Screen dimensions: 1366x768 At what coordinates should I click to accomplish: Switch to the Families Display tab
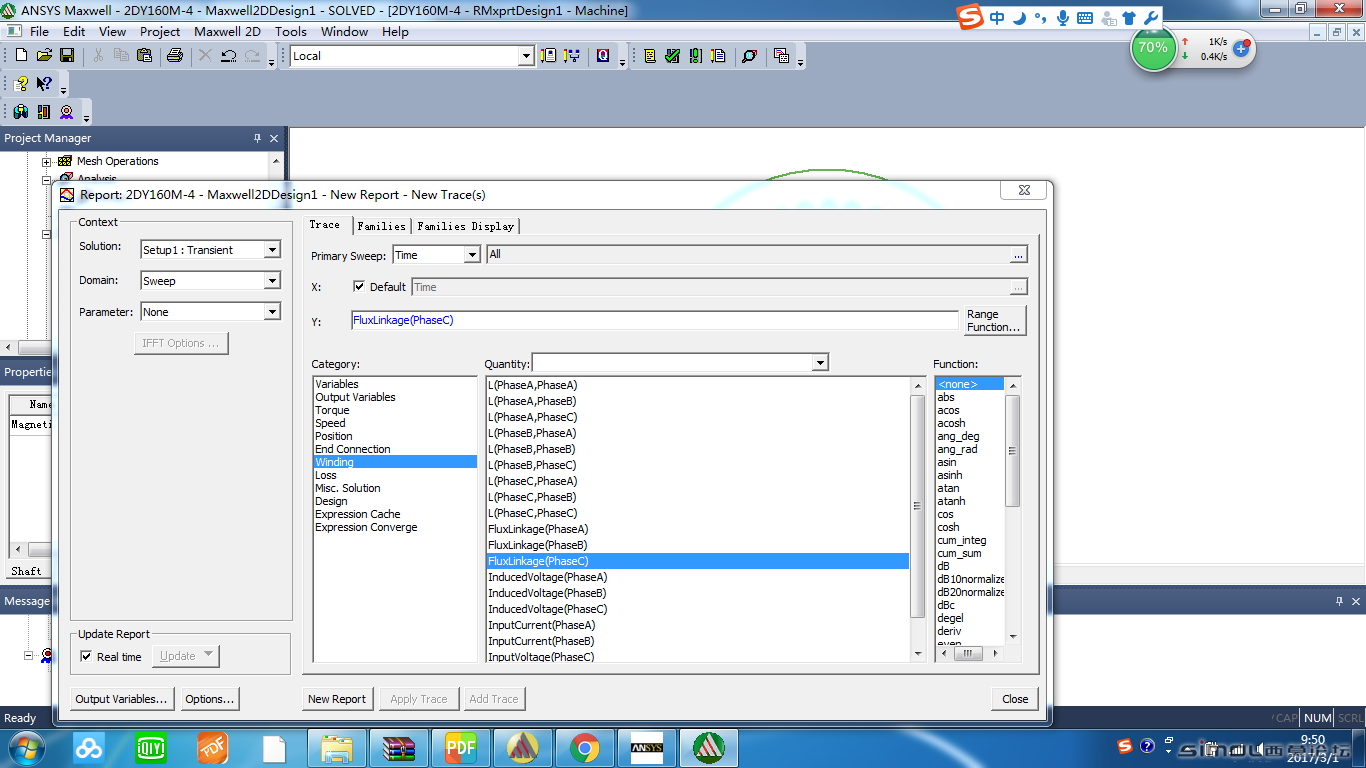pos(466,226)
